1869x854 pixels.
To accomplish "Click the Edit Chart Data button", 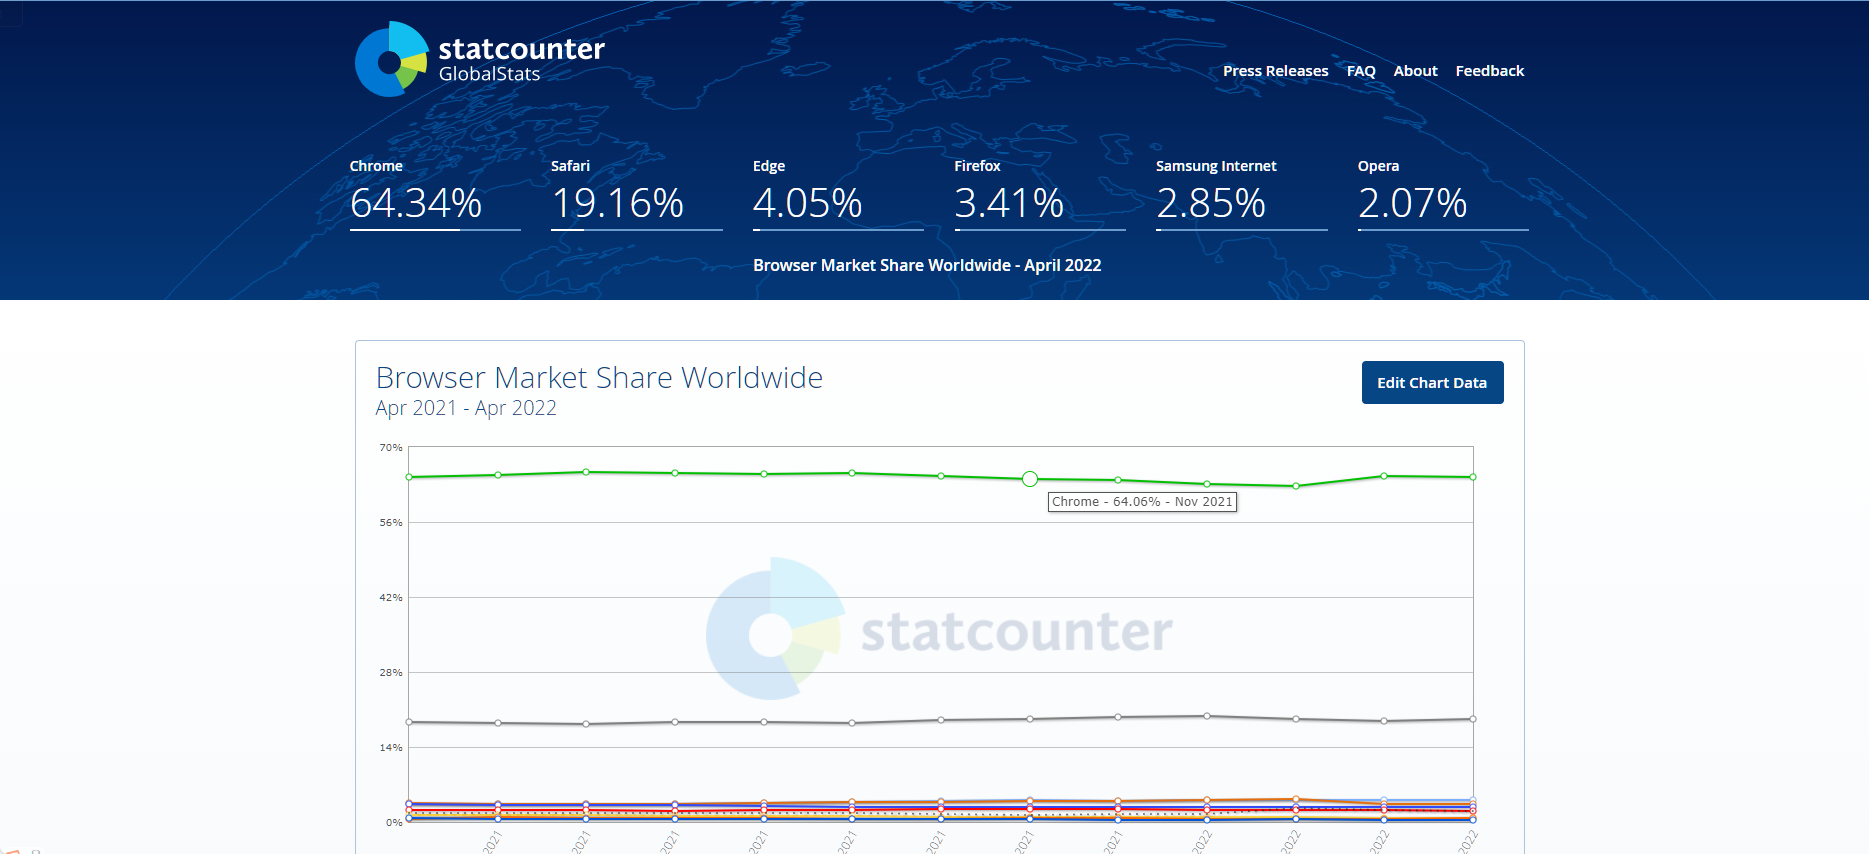I will (1432, 383).
